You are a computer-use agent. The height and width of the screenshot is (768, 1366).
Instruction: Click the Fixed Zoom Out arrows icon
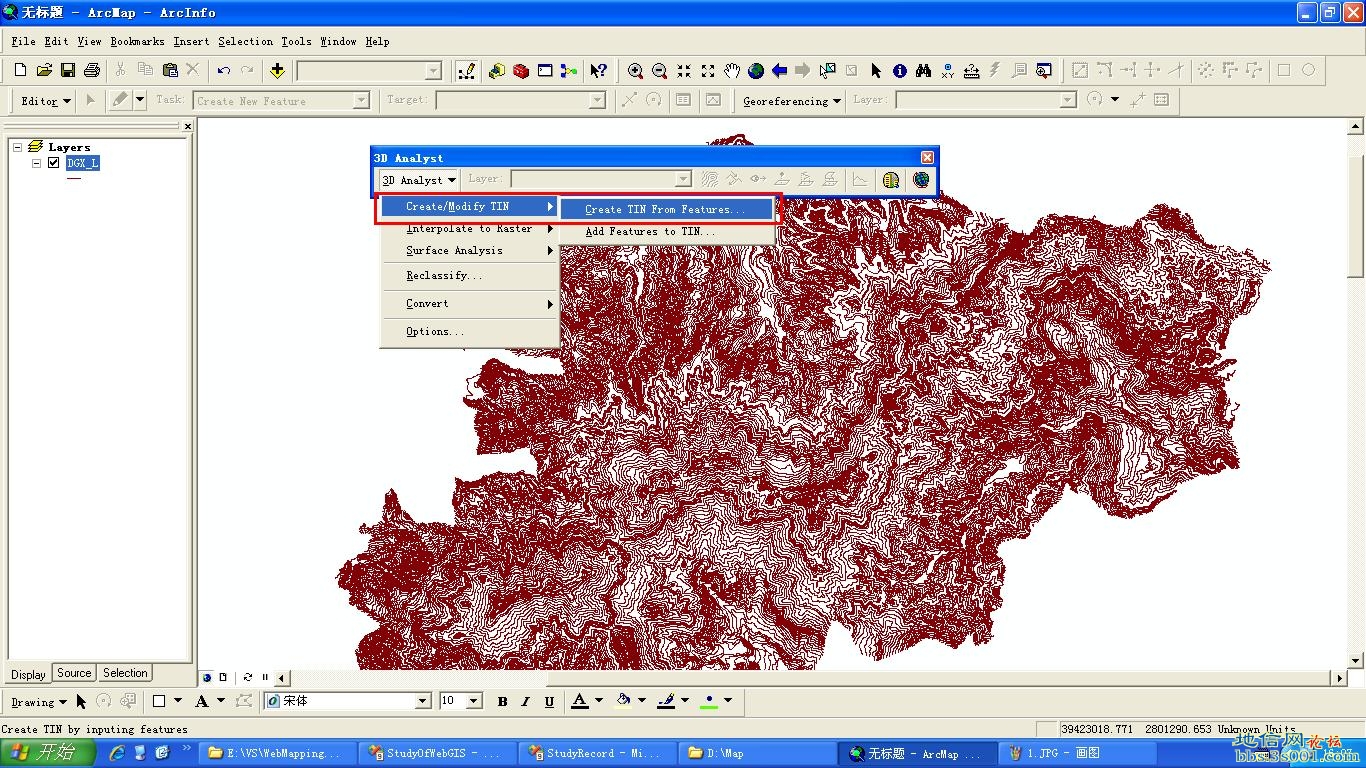click(x=708, y=70)
